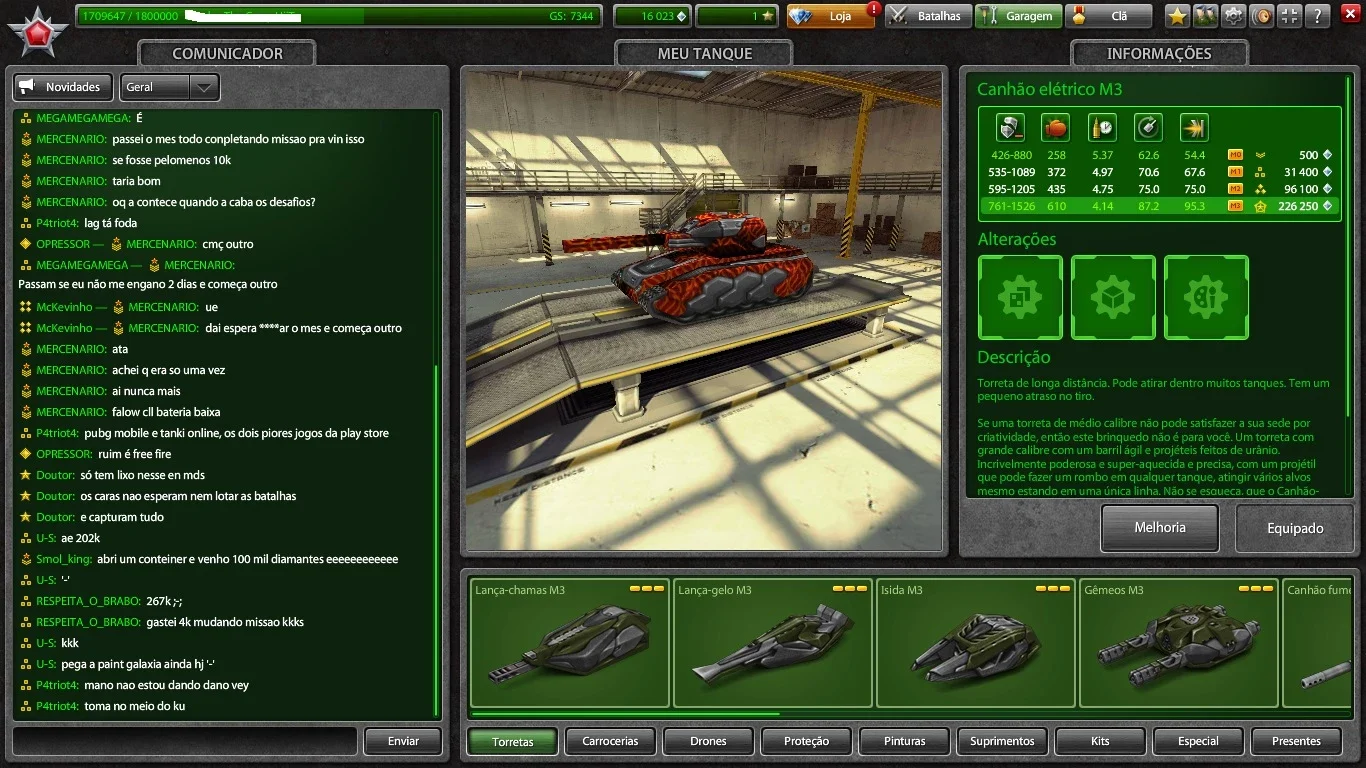The image size is (1366, 768).
Task: Select the M0 modification row
Action: pos(1159,155)
